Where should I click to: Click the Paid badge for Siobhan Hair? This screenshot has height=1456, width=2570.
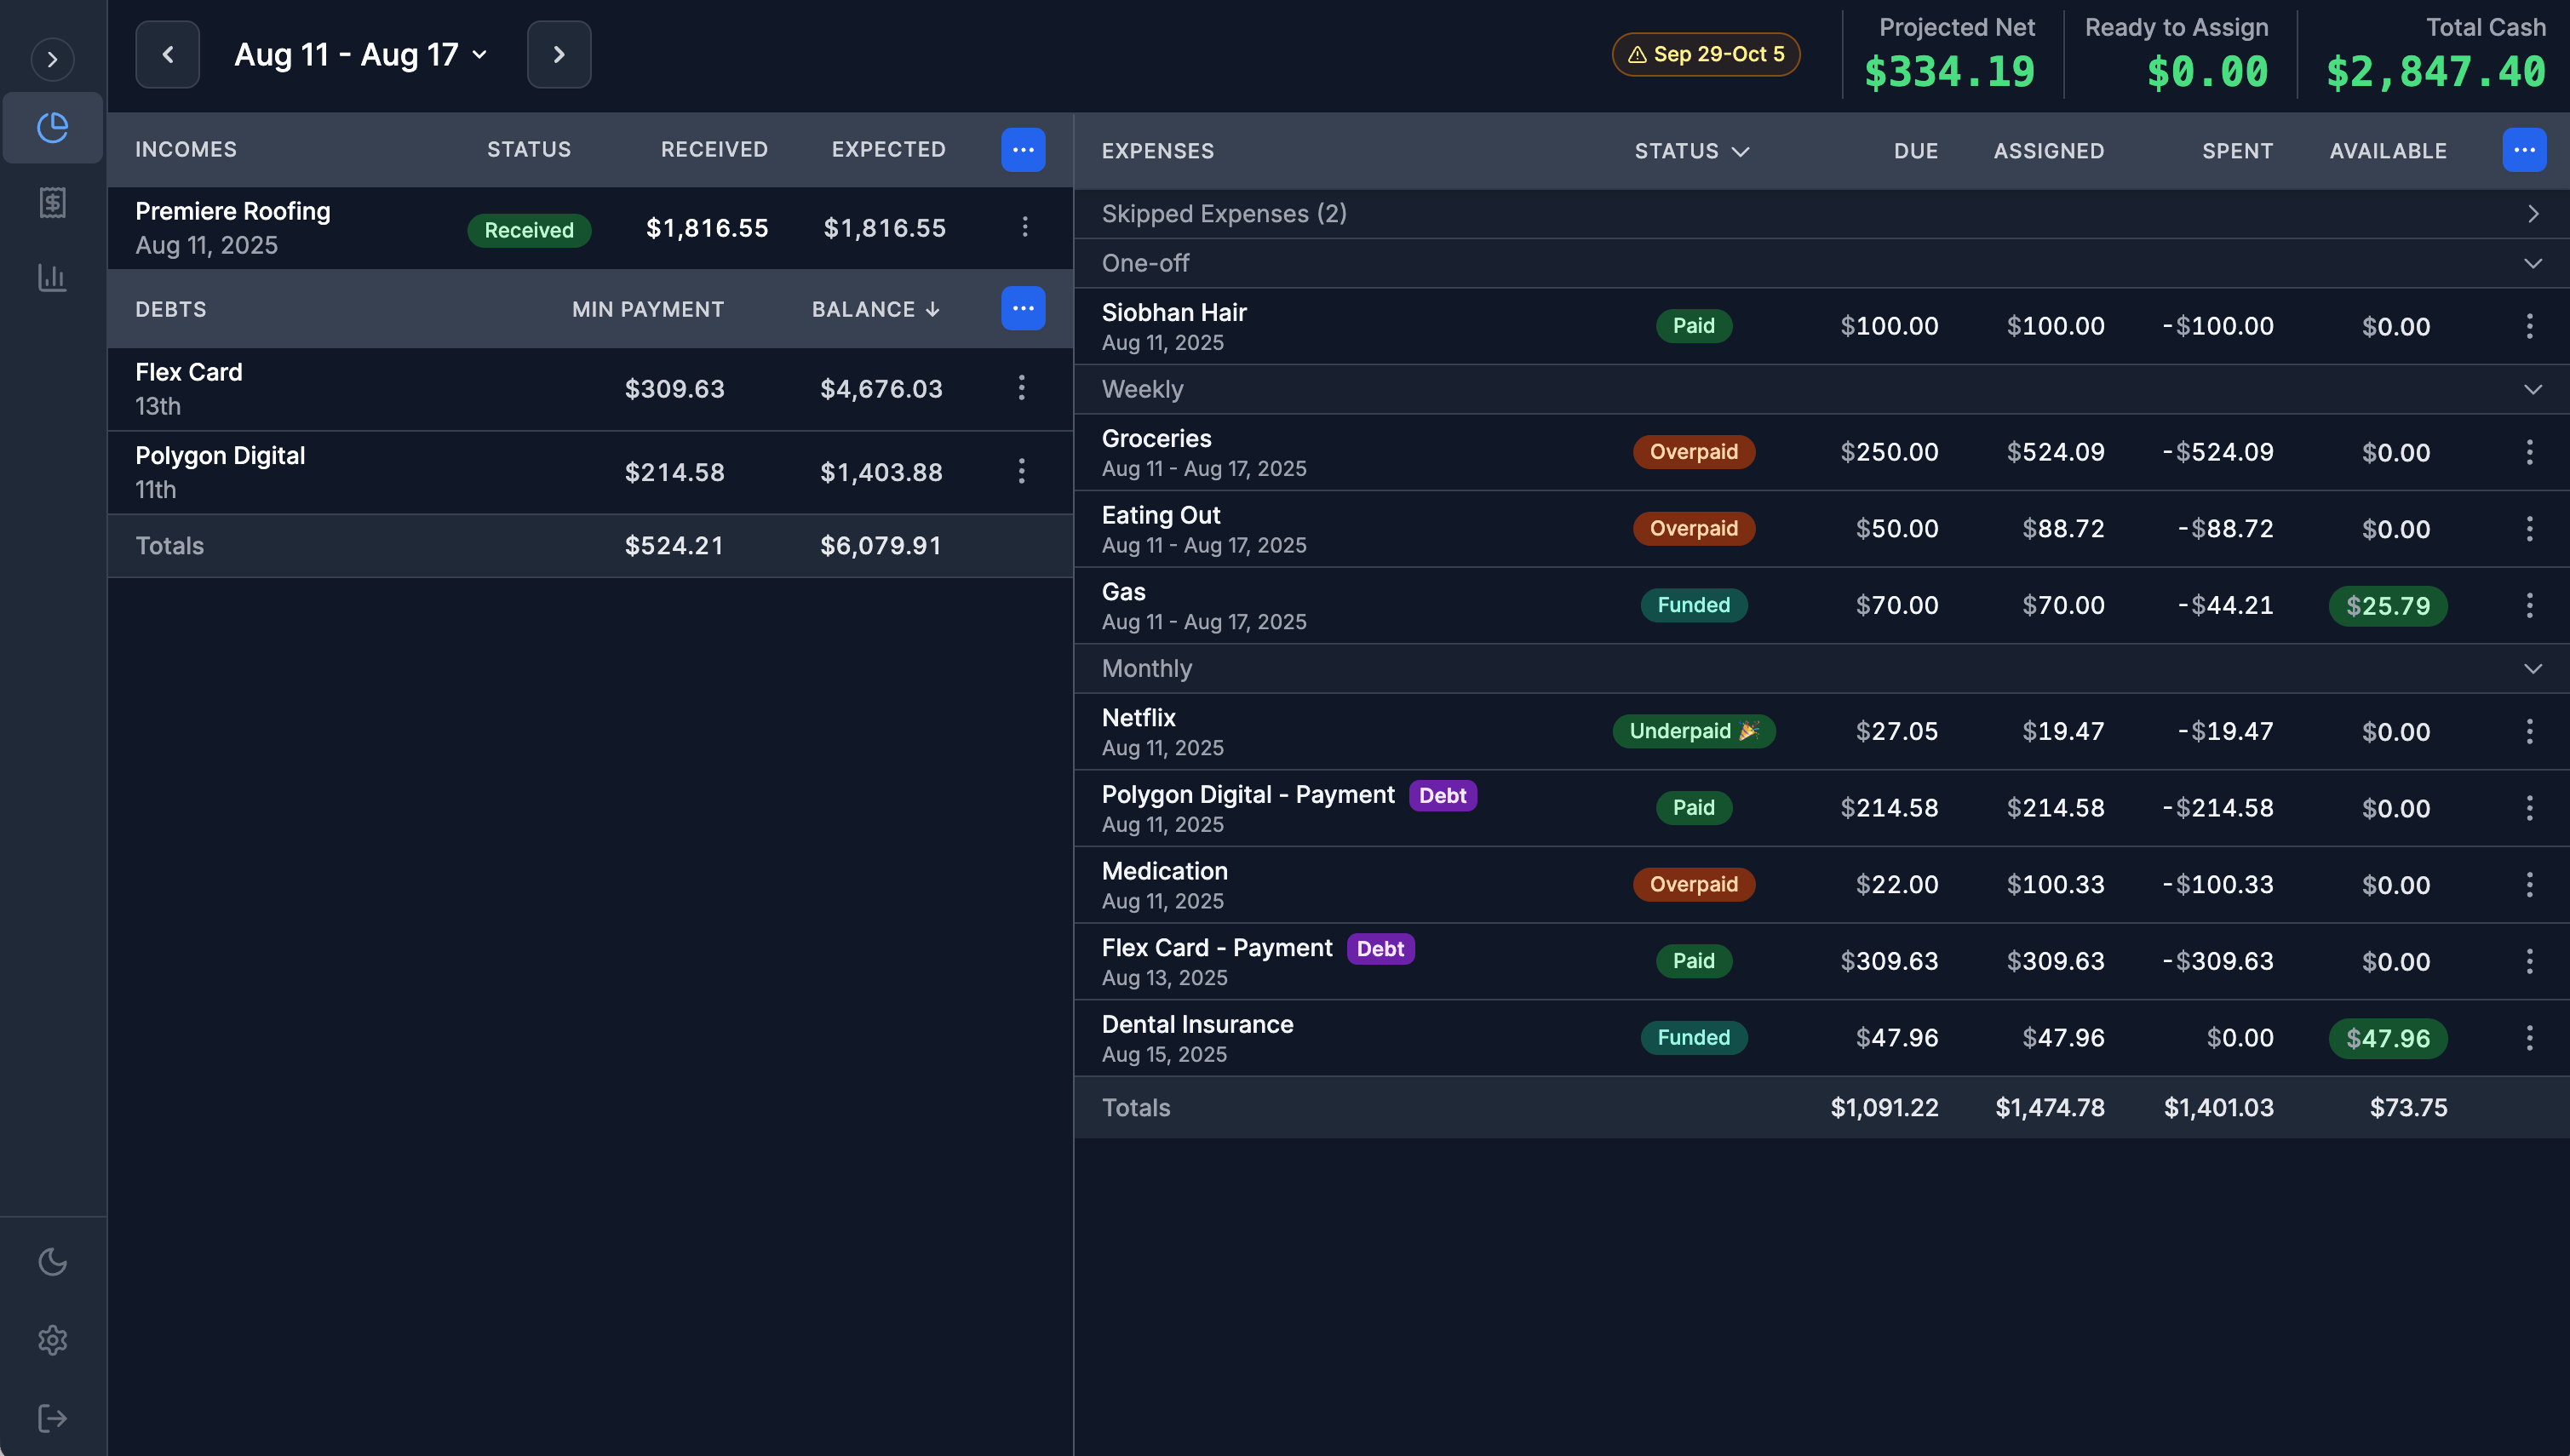(1693, 326)
